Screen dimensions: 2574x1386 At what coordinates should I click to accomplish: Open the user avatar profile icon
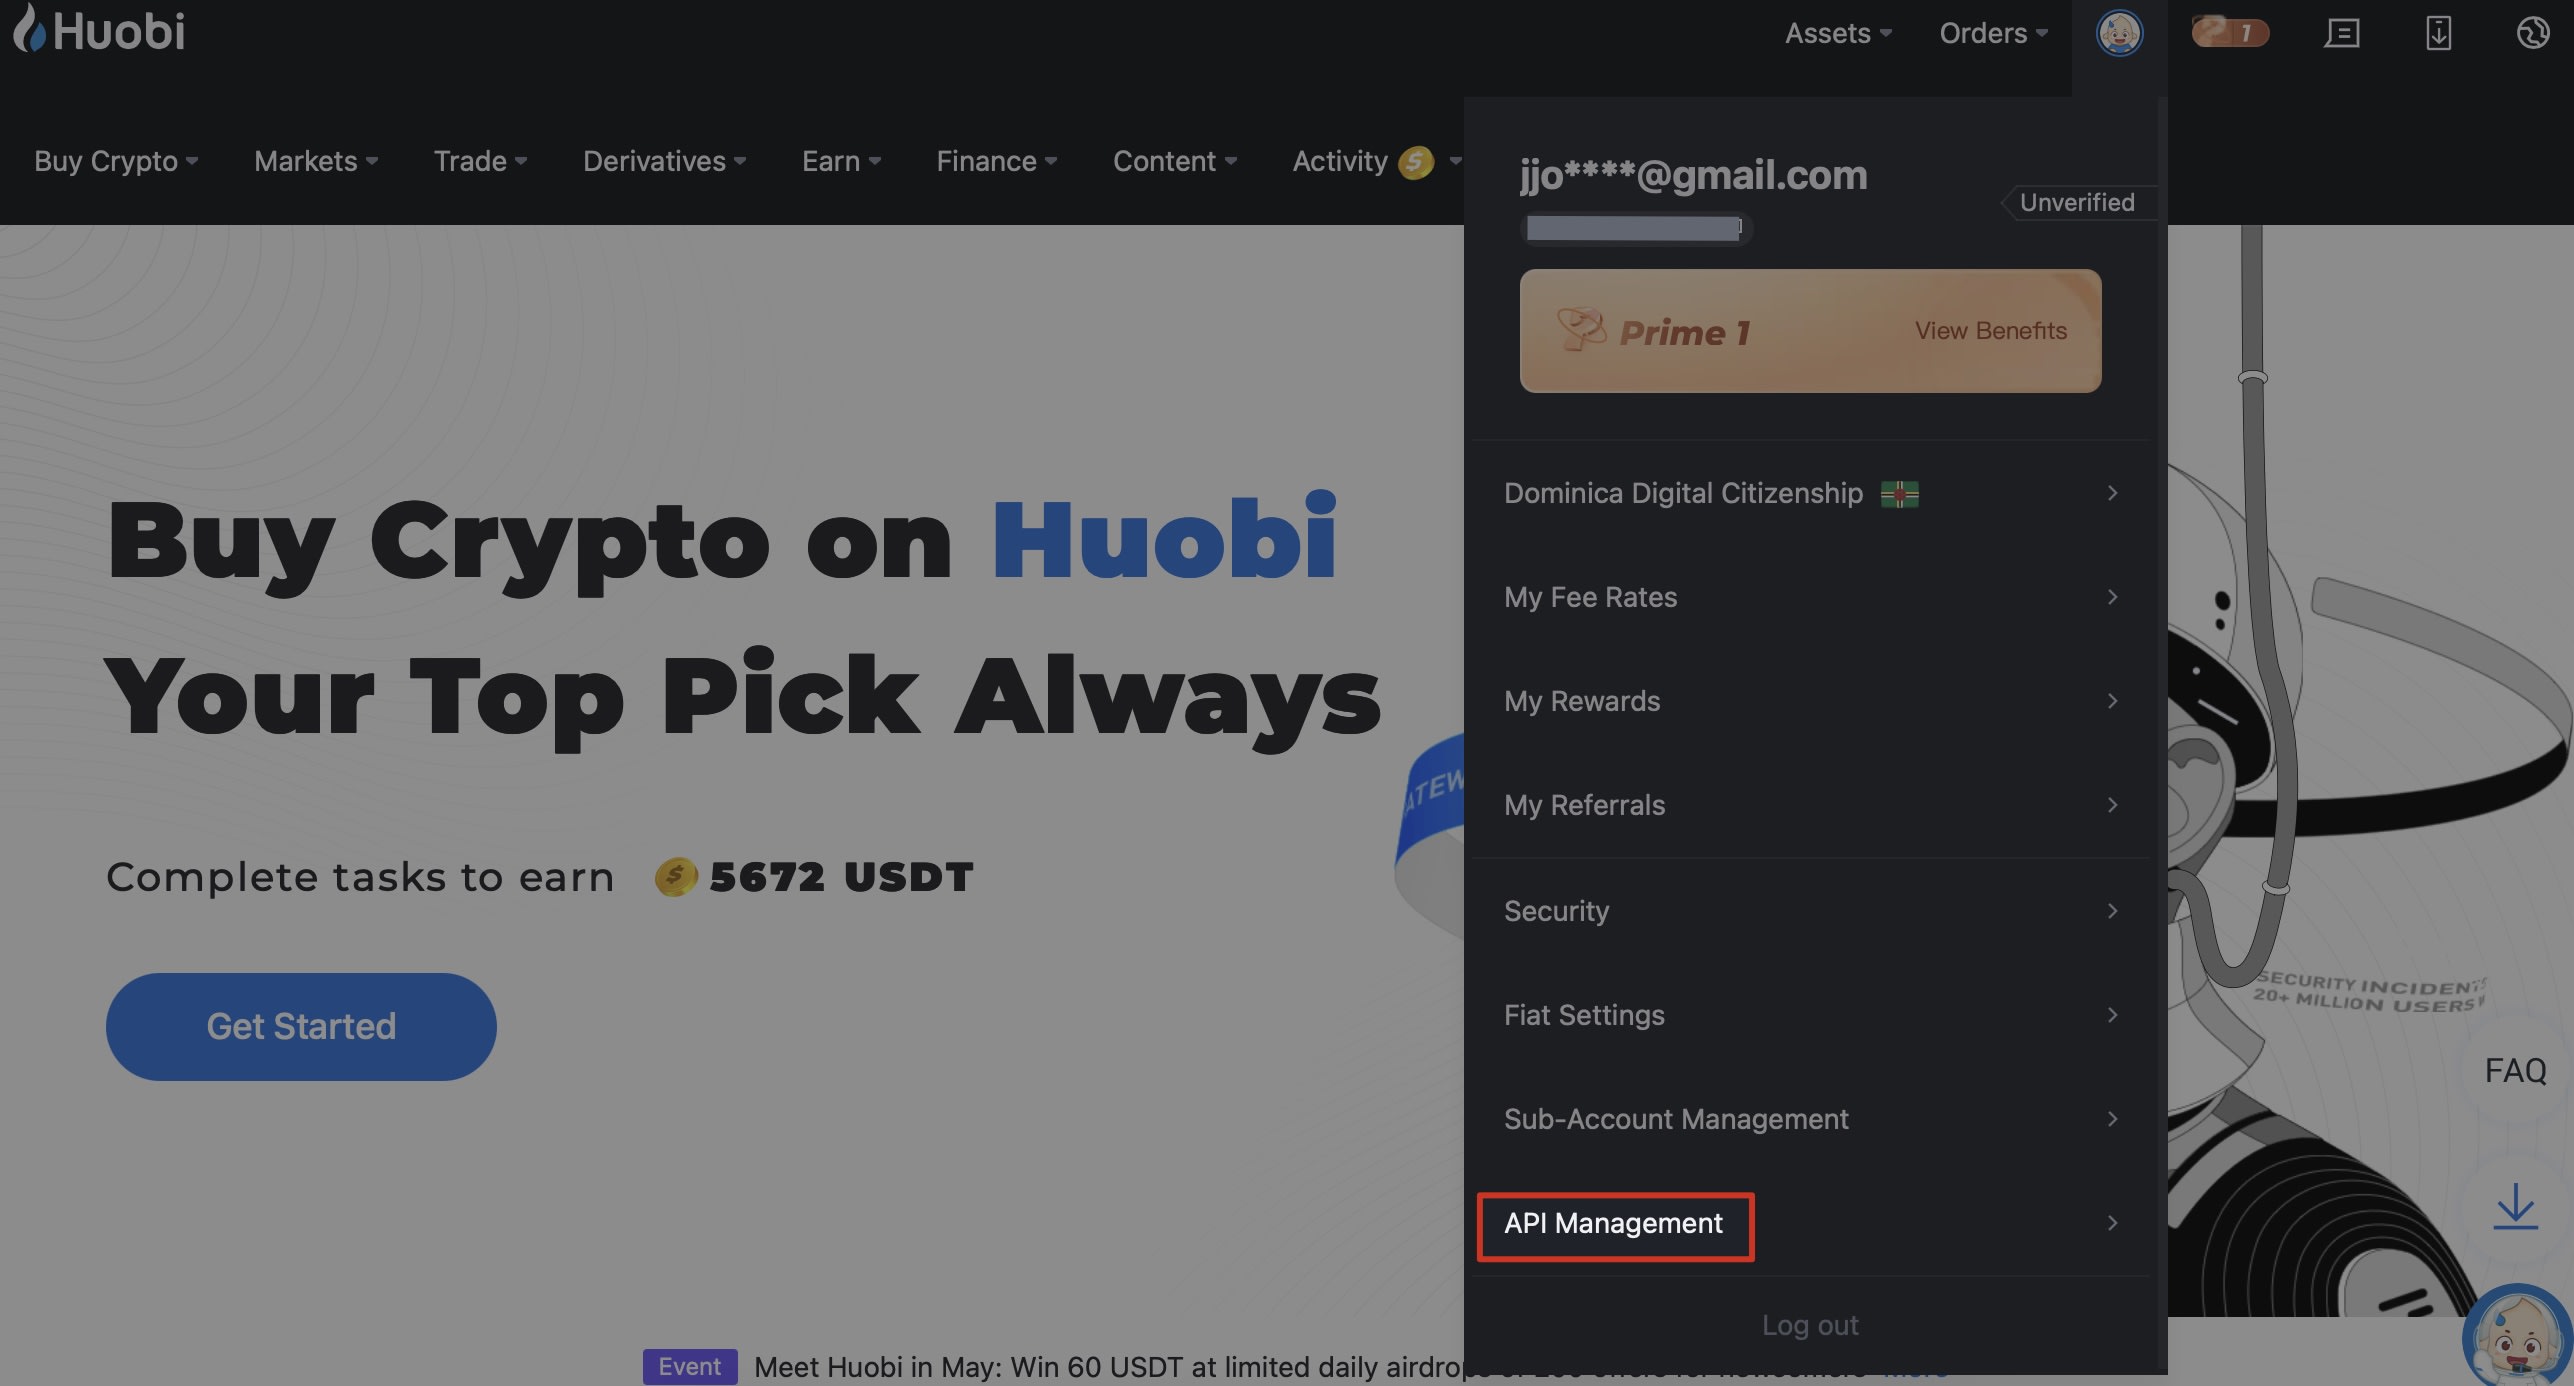tap(2119, 33)
